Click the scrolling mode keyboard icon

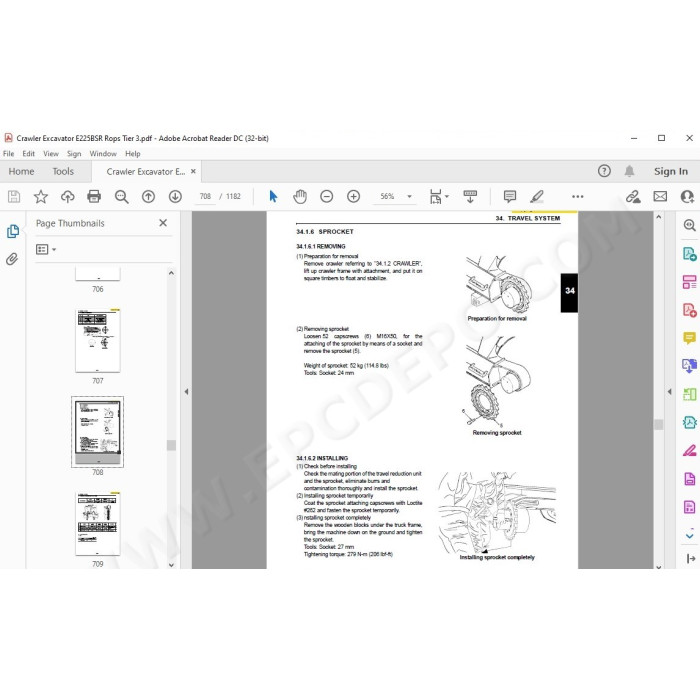coord(470,196)
